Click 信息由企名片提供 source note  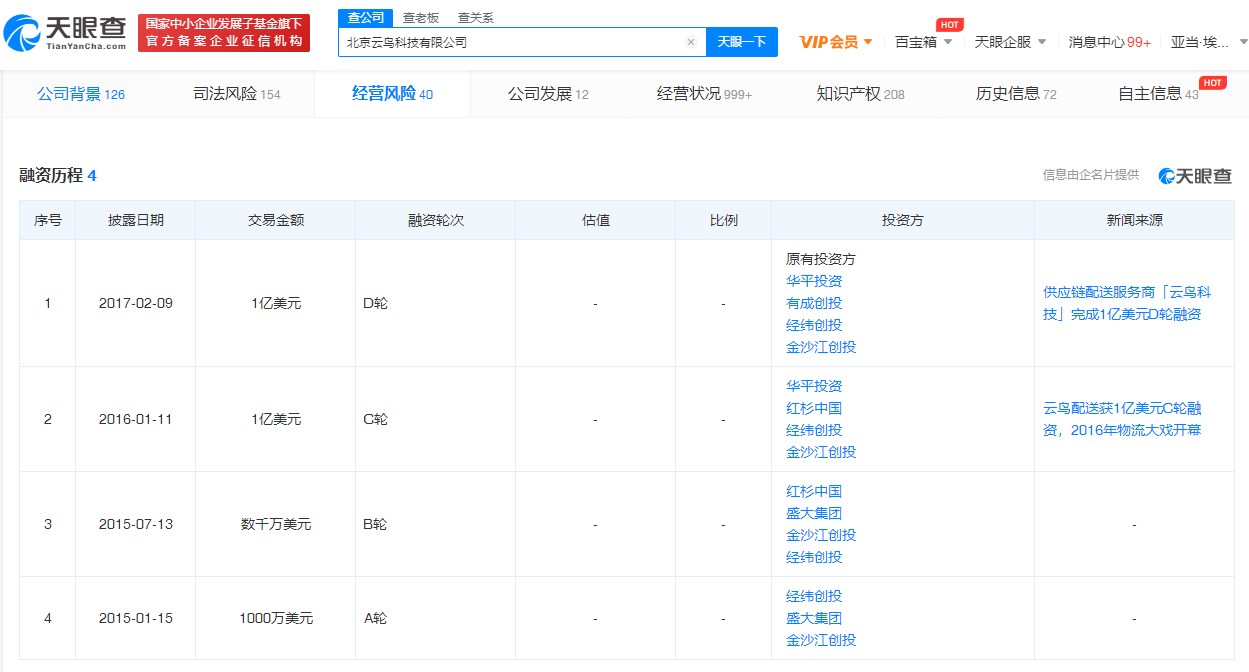click(1091, 175)
